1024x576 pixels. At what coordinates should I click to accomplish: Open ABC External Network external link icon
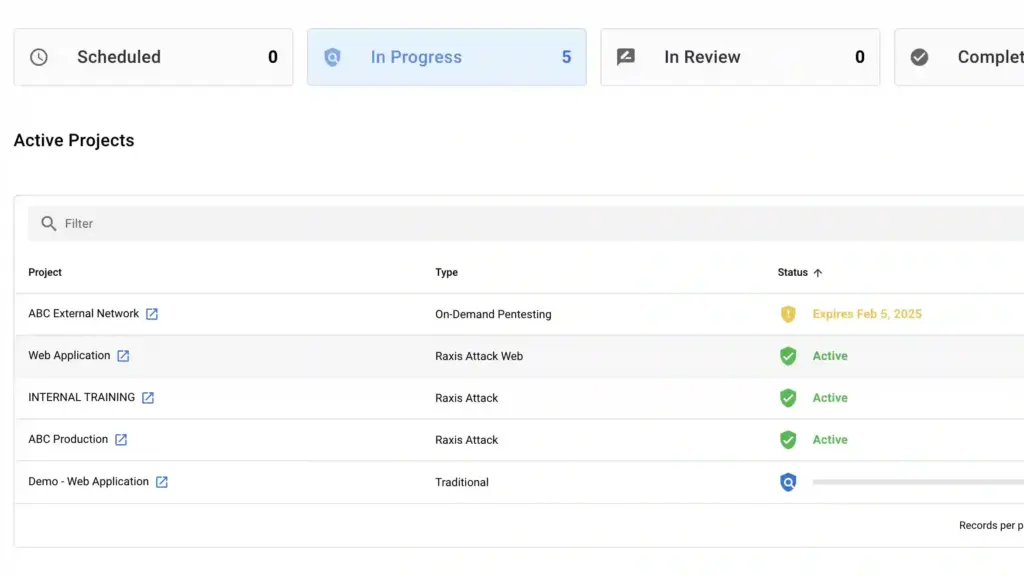pyautogui.click(x=152, y=314)
